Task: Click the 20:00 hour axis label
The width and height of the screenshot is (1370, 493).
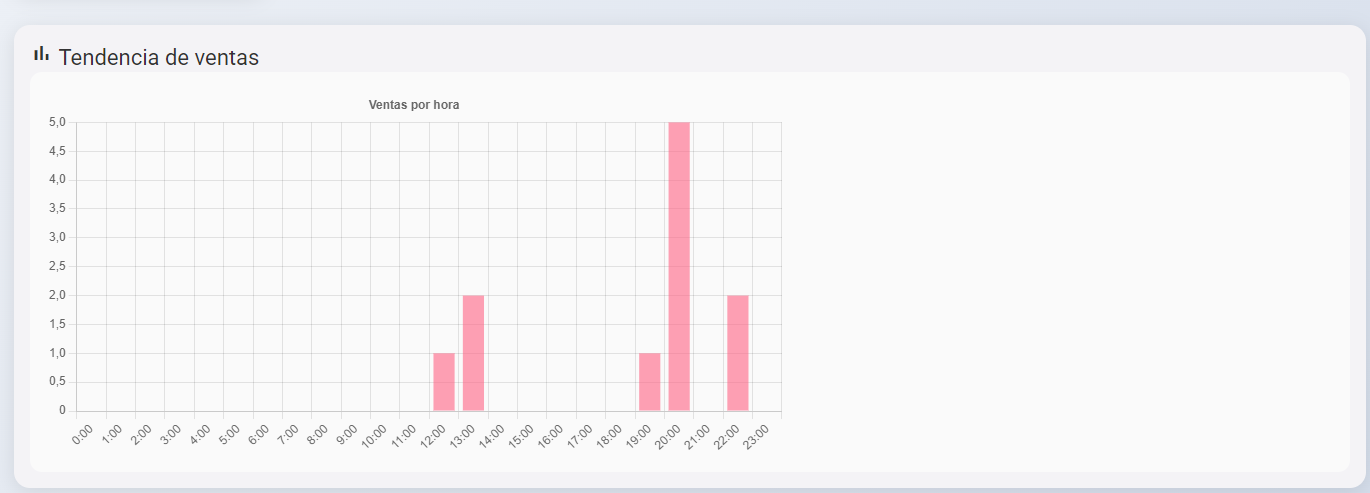Action: [x=669, y=437]
